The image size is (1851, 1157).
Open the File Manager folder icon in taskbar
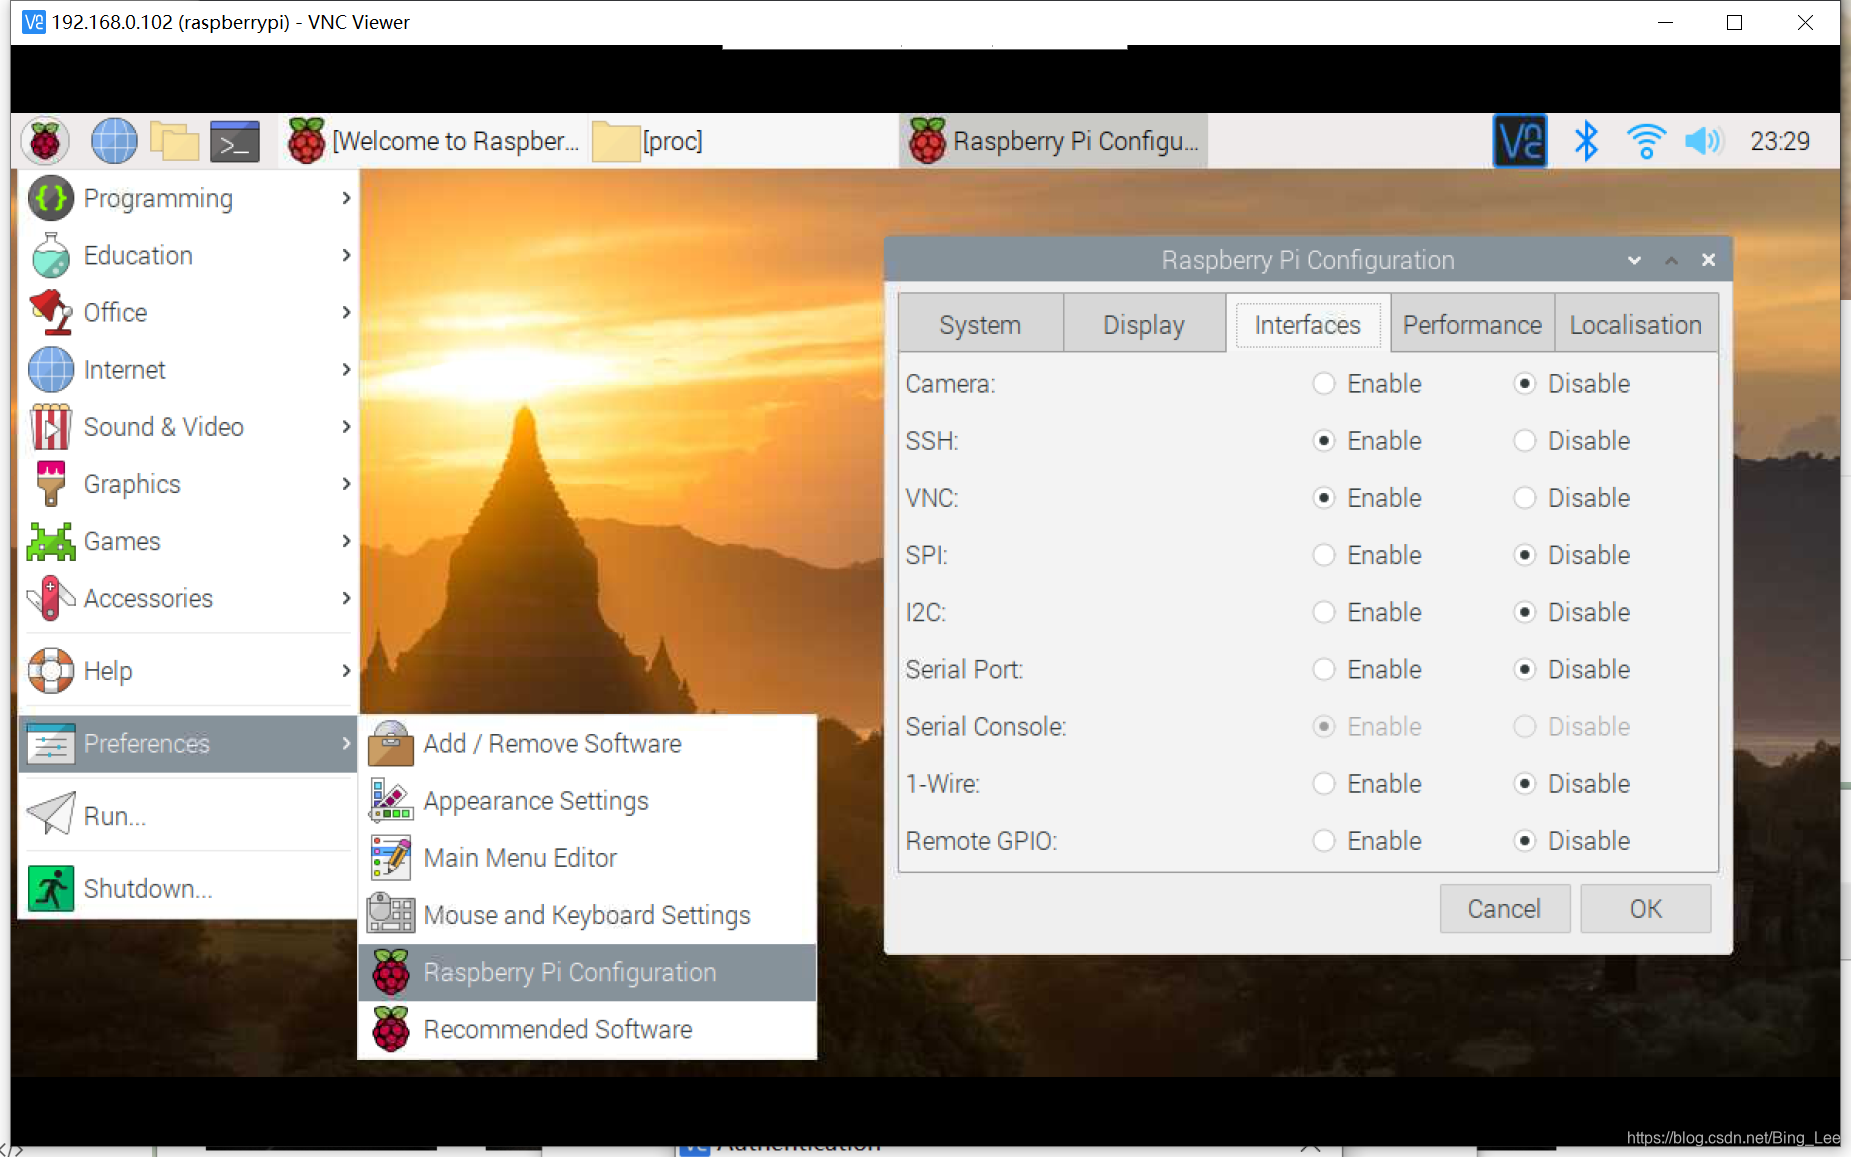tap(174, 141)
